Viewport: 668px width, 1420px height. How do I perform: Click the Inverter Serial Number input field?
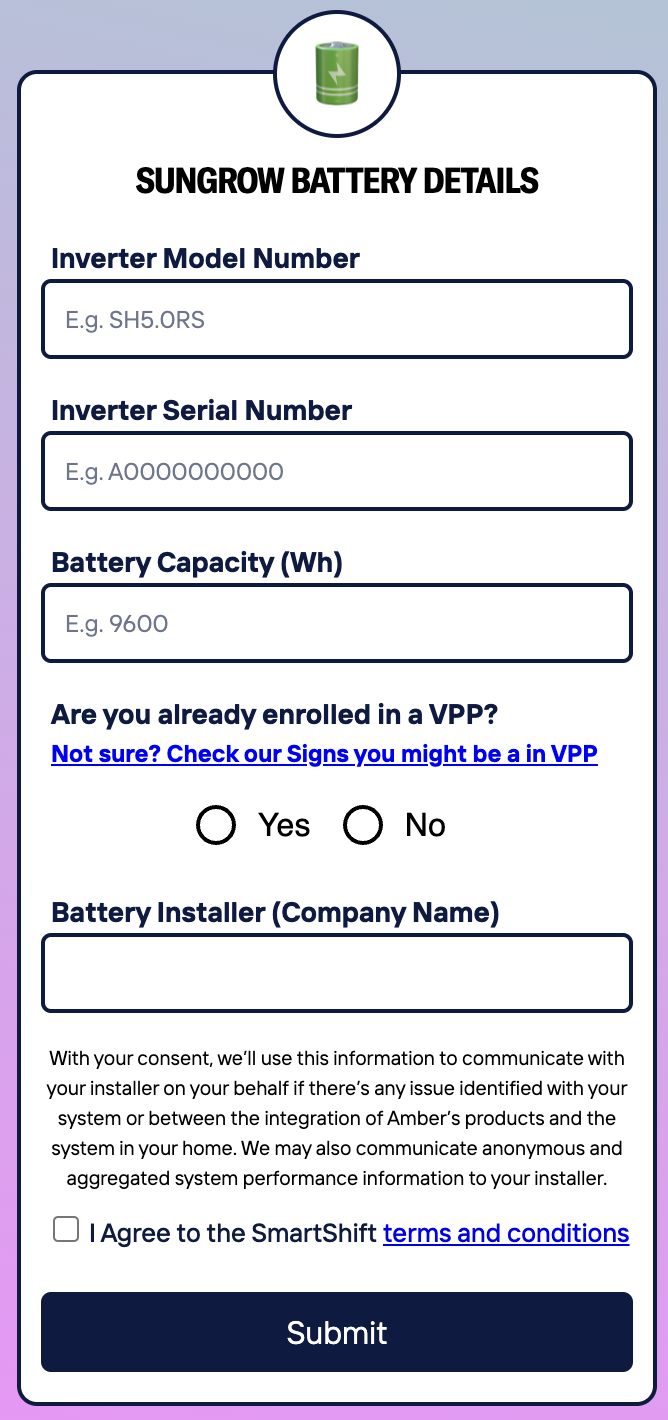coord(336,470)
